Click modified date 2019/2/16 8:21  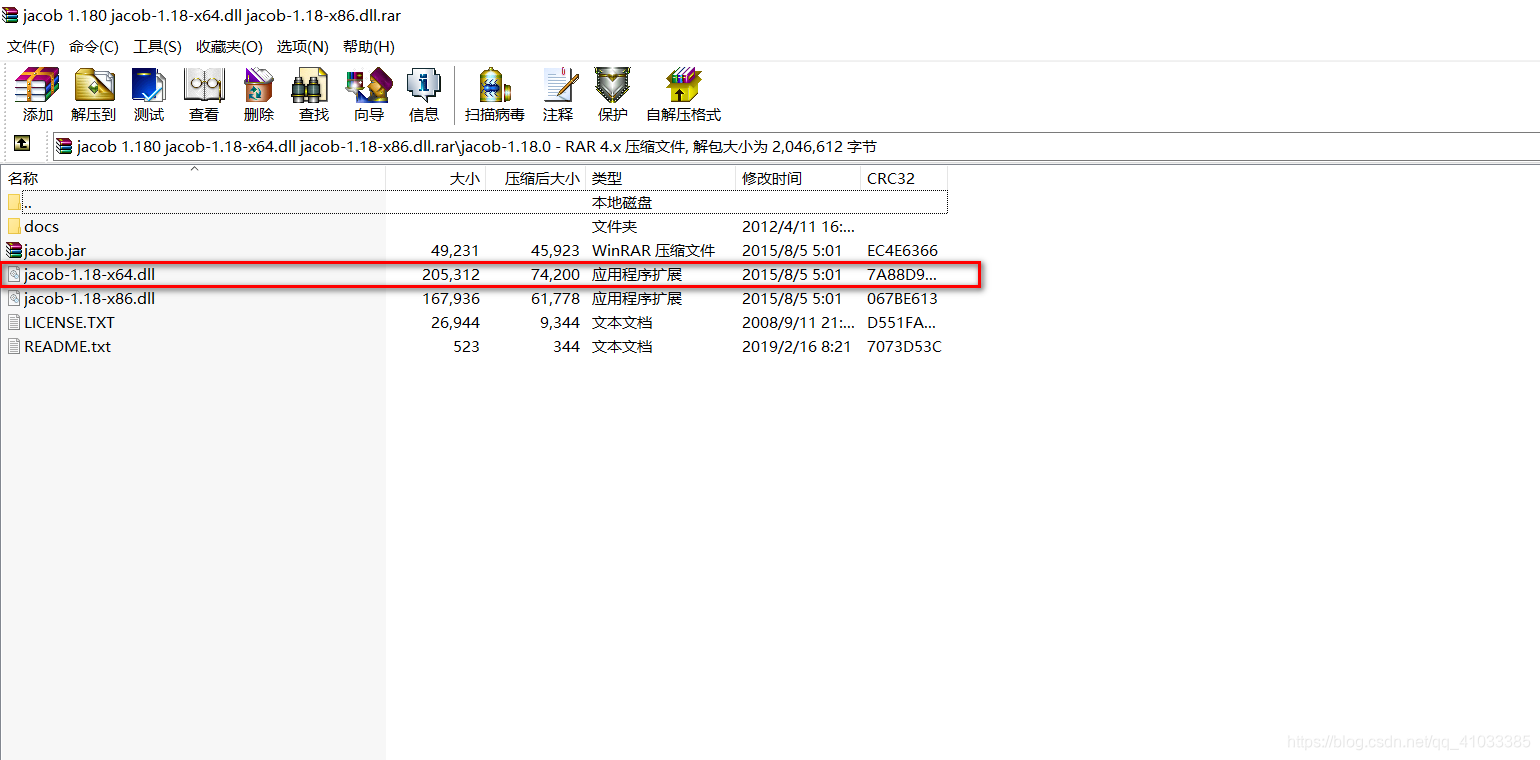(798, 347)
